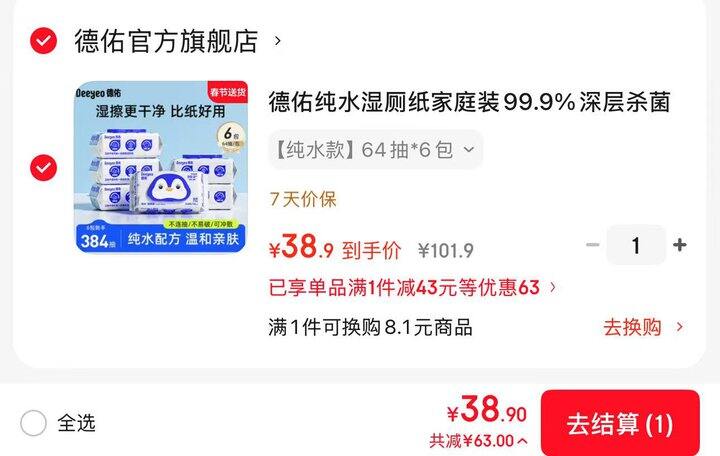This screenshot has height=456, width=720.
Task: Expand the 【纯水款】64抽*6包 variant dropdown
Action: click(x=375, y=150)
